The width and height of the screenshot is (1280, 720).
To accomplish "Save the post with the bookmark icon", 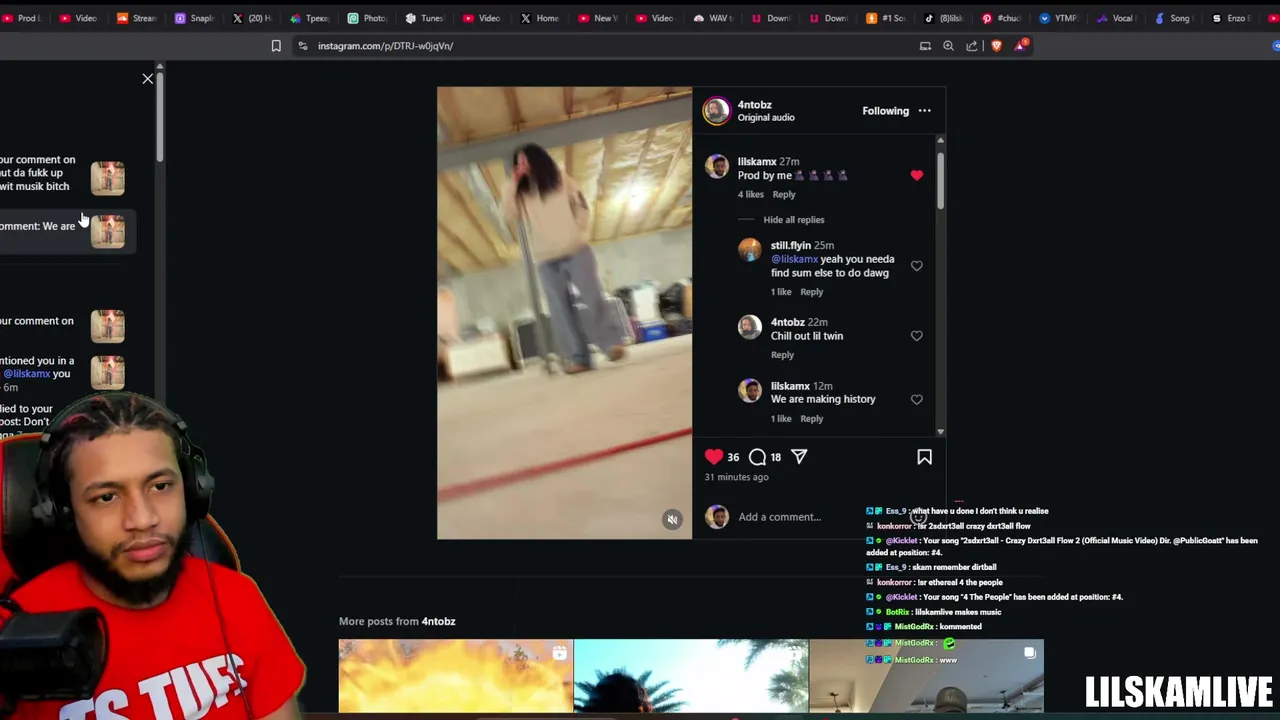I will coord(924,457).
